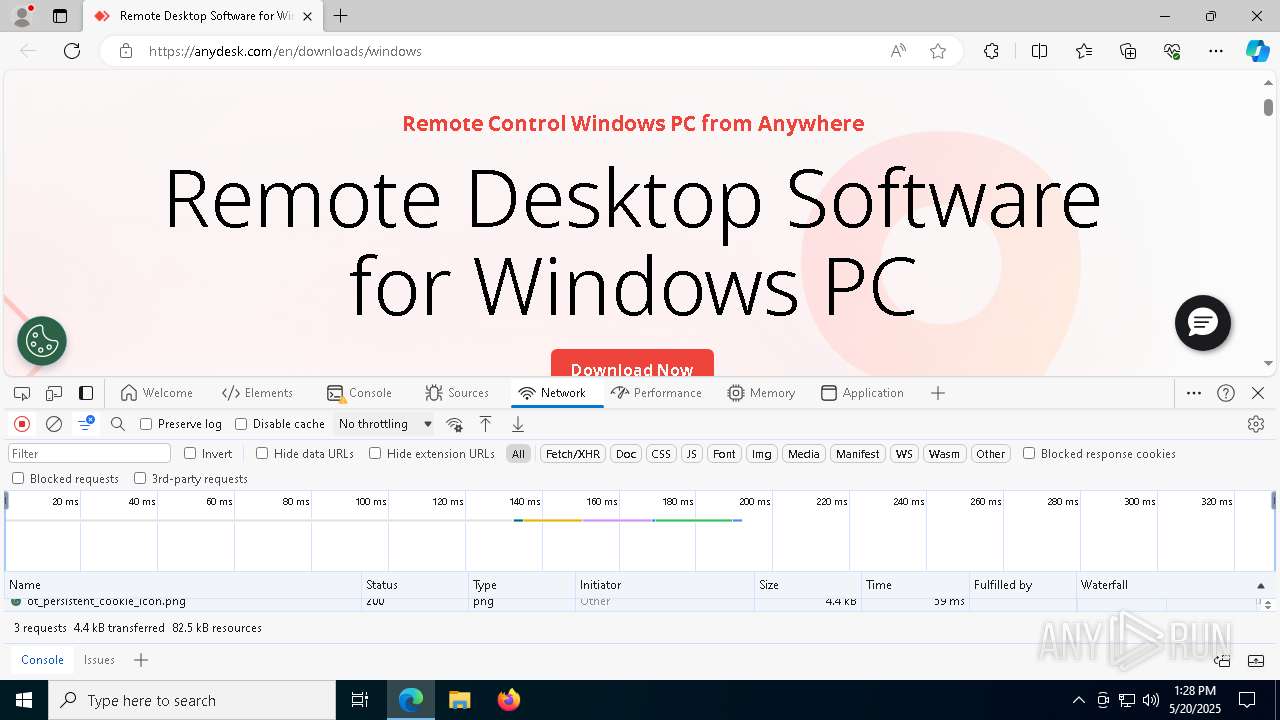Open the Performance tab

point(656,393)
